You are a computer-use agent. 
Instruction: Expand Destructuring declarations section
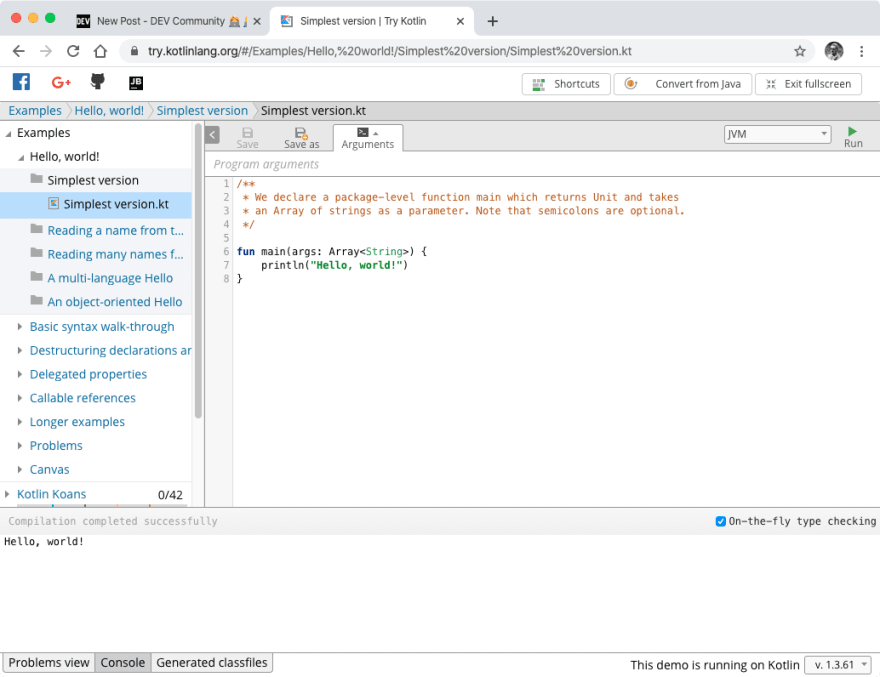coord(20,350)
